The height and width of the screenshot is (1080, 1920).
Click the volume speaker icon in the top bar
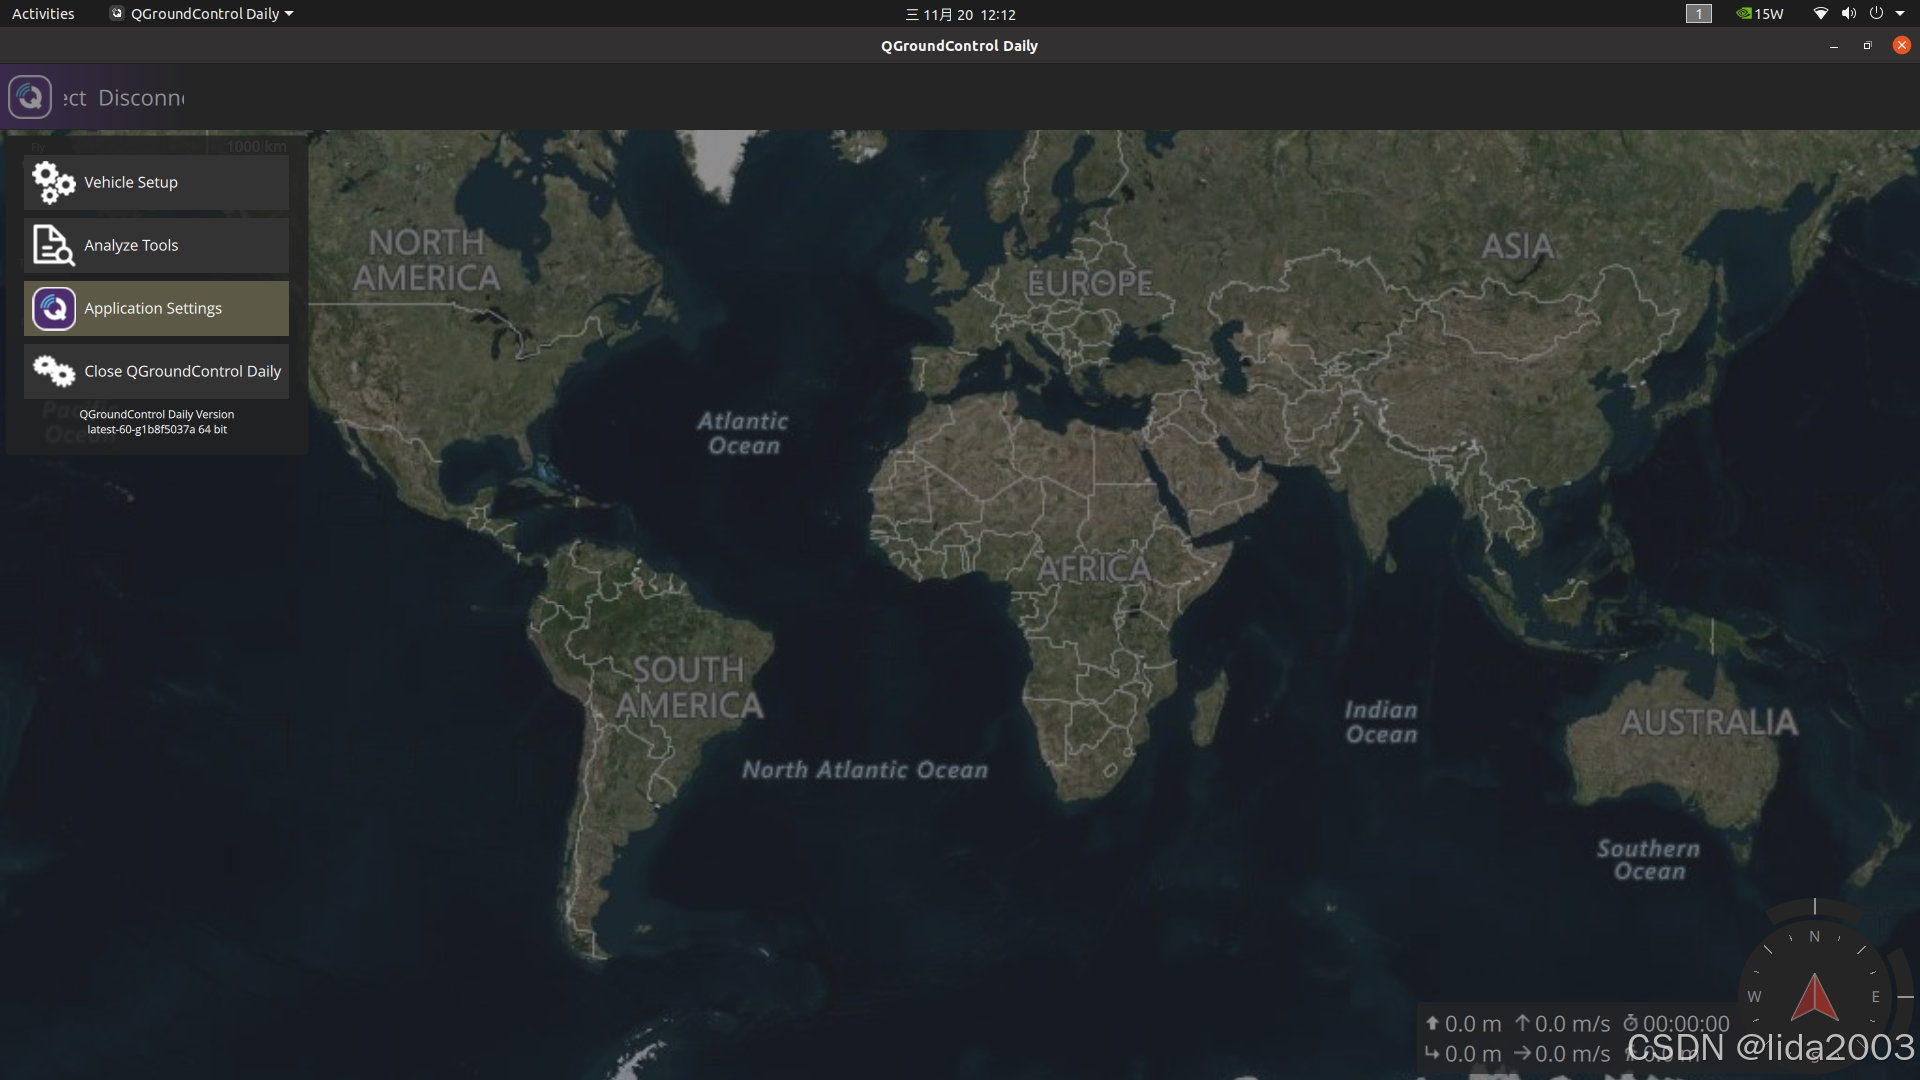tap(1848, 14)
